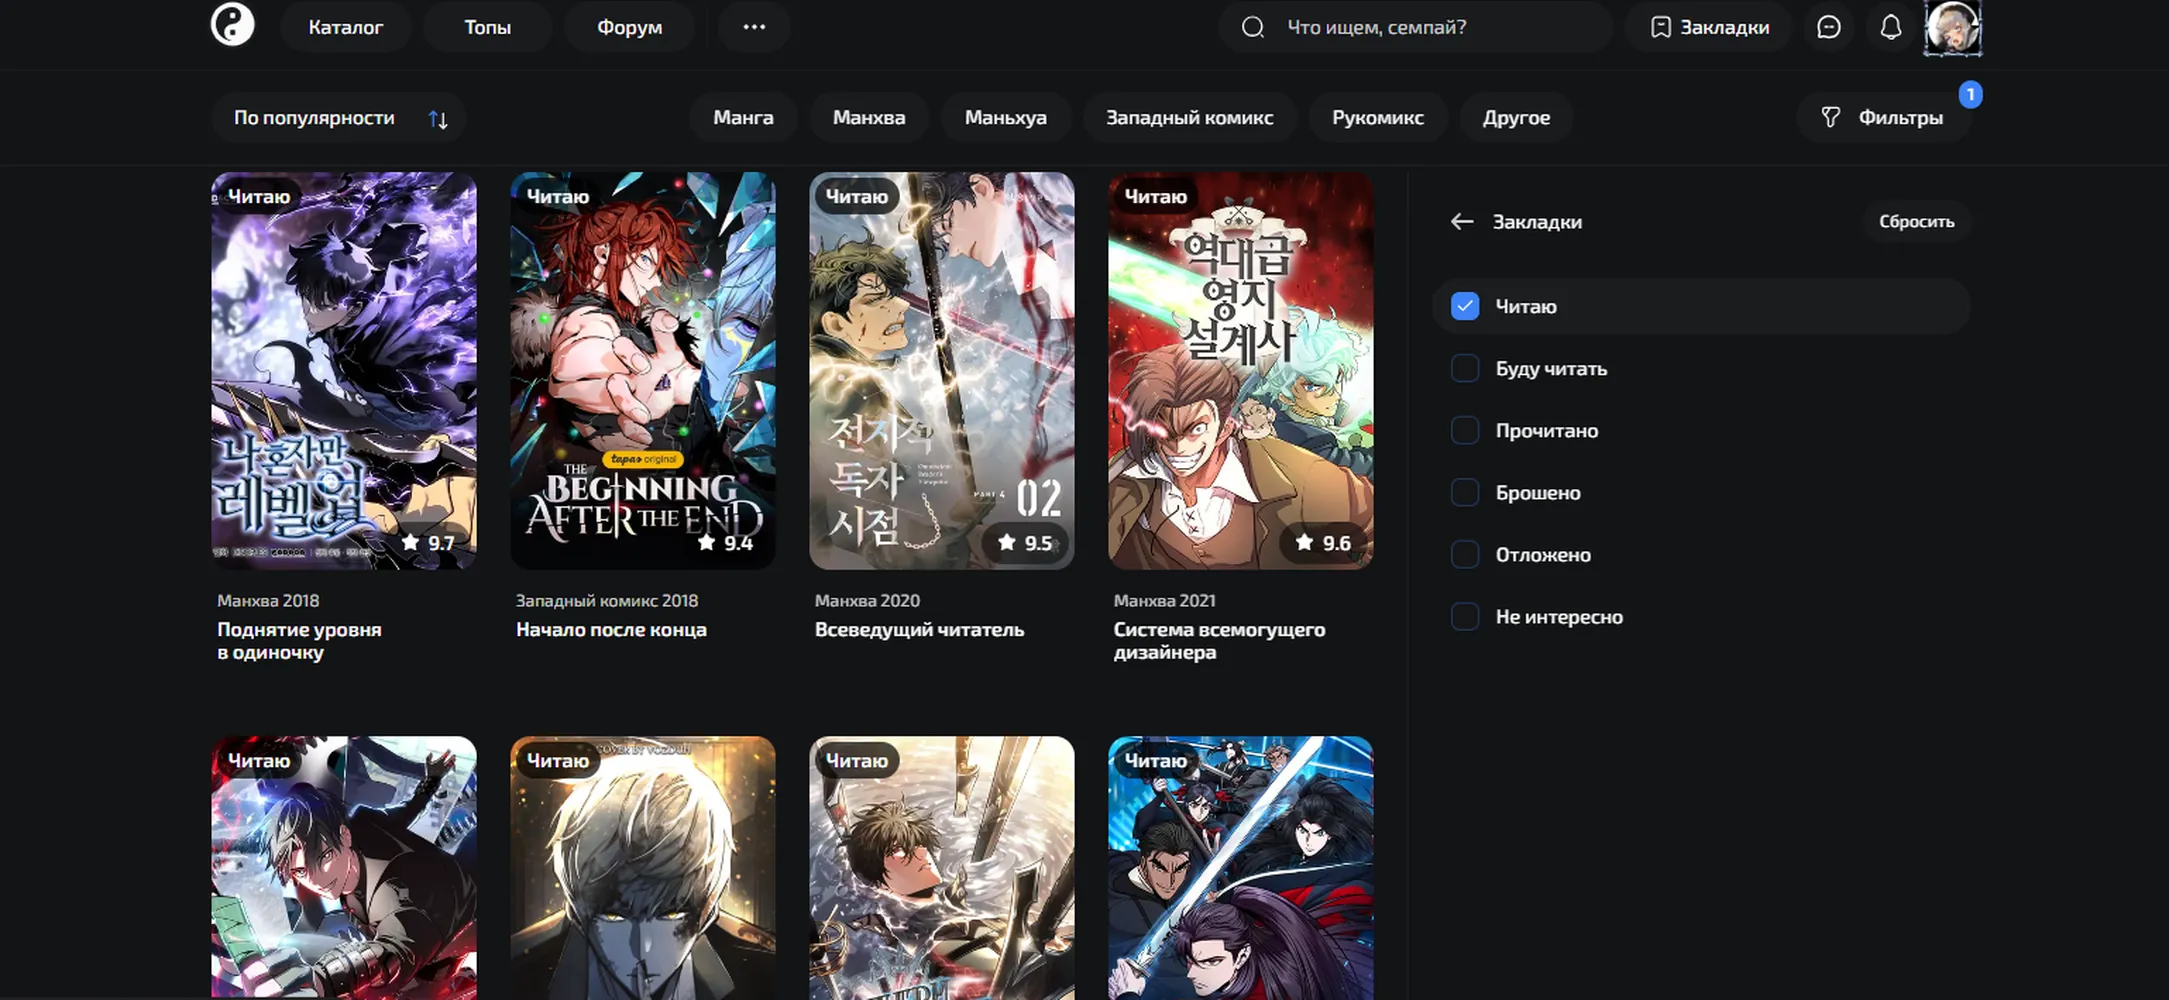Uncheck the Читаю checkbox
This screenshot has width=2169, height=1000.
(1464, 306)
